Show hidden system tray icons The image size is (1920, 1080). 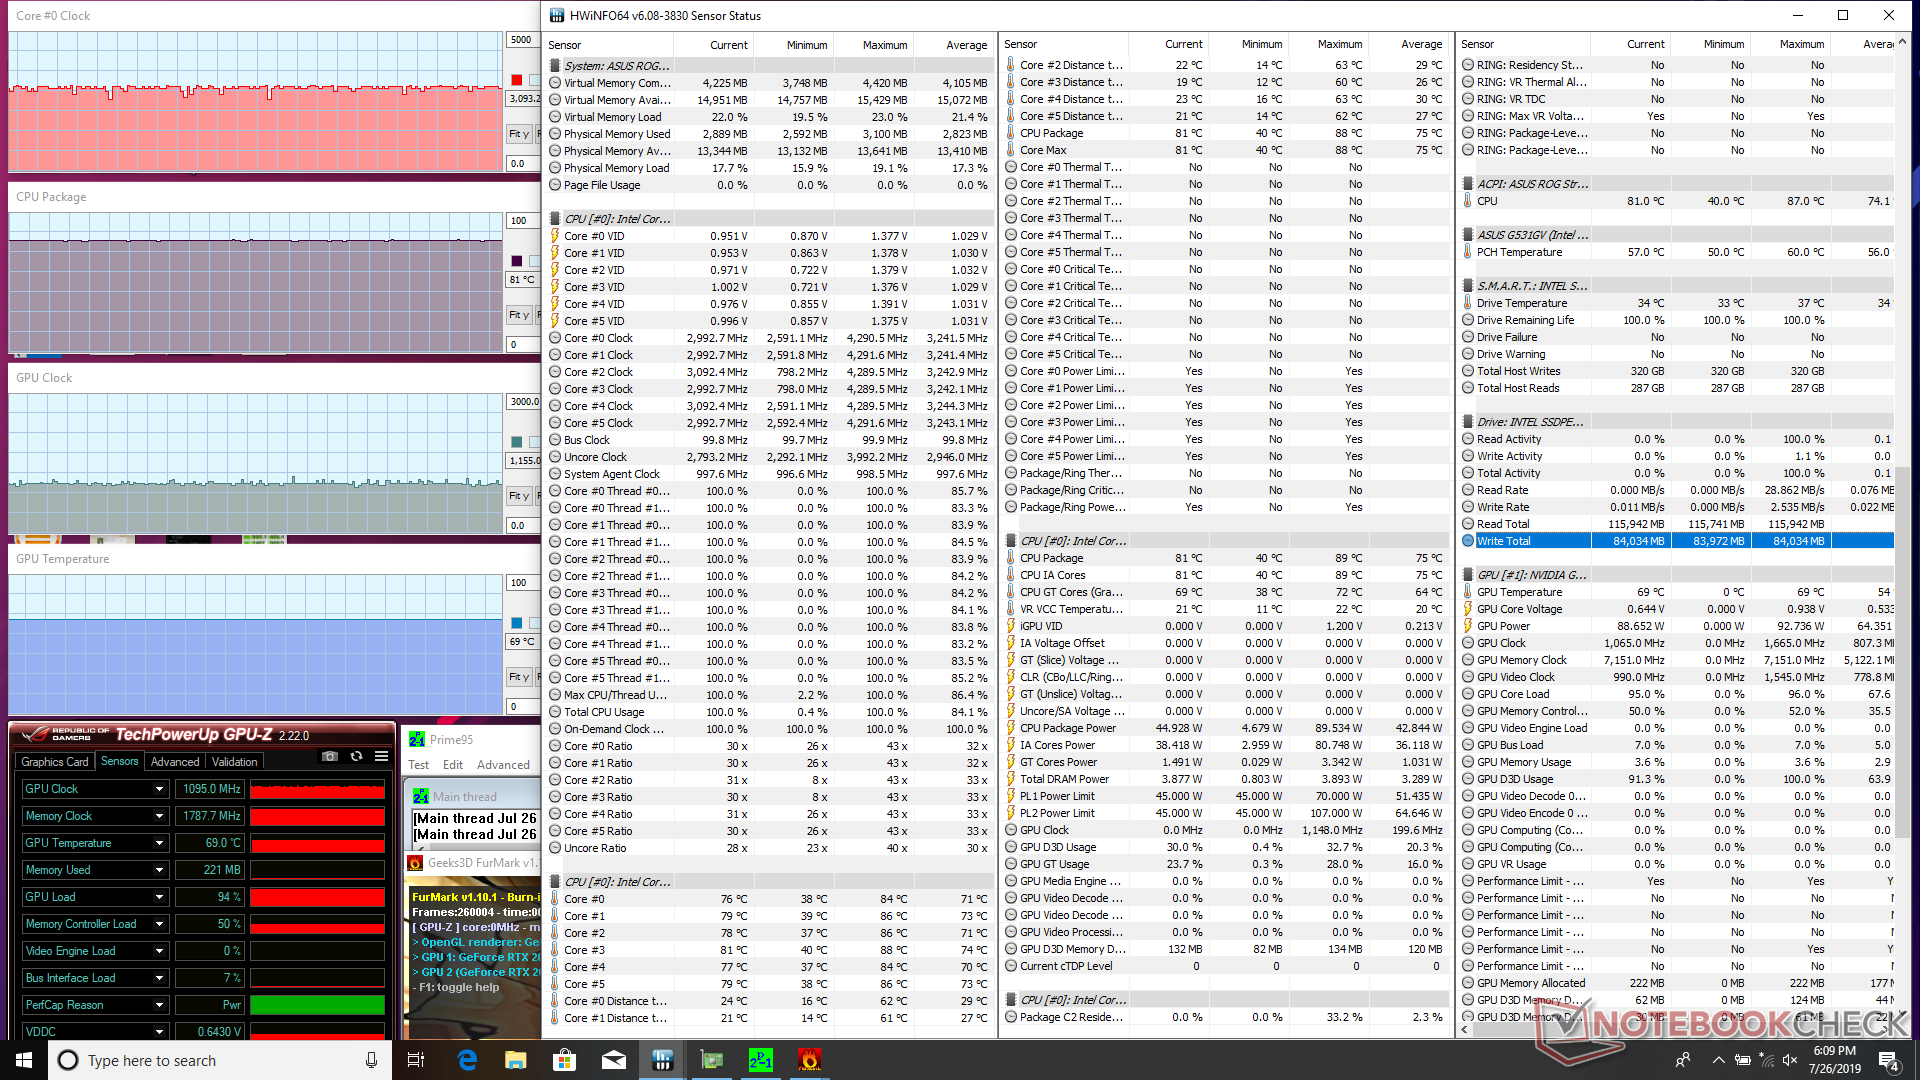click(1718, 1060)
